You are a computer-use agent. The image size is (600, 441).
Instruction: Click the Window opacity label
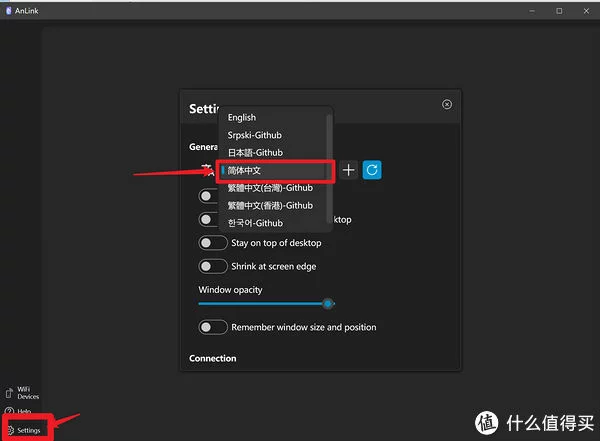(x=230, y=290)
